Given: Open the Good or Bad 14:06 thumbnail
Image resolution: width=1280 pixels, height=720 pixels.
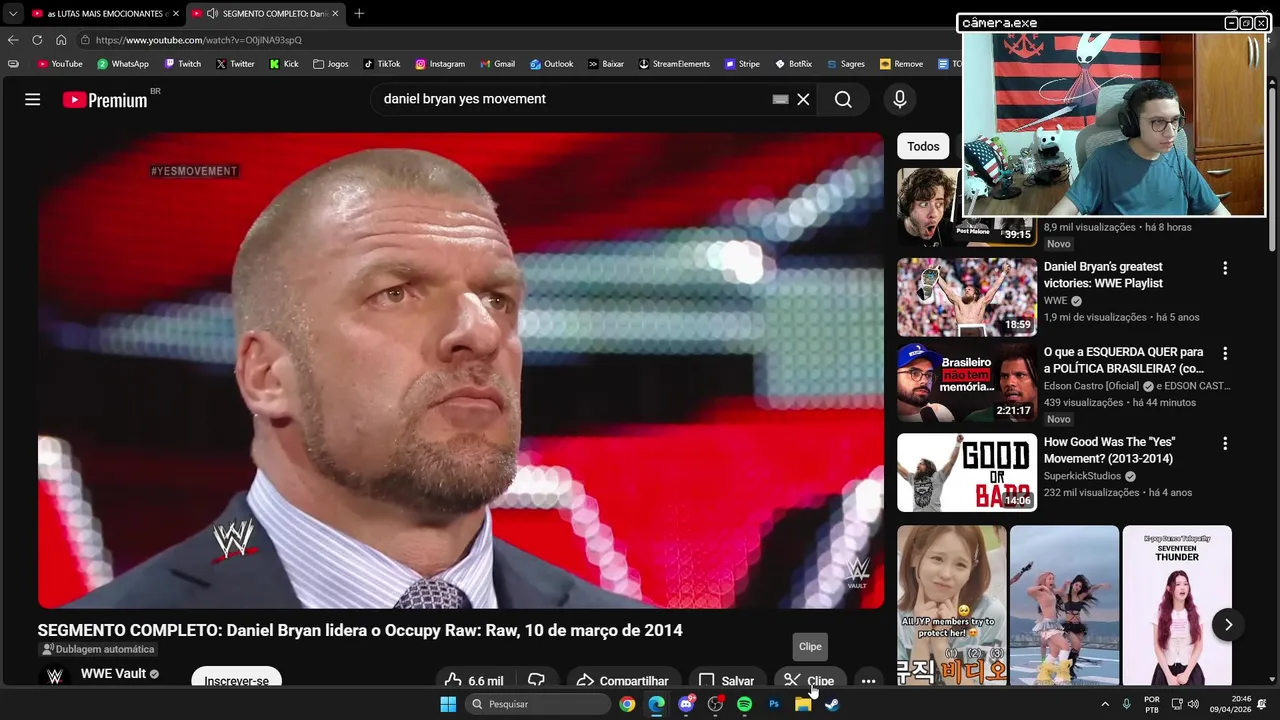Looking at the screenshot, I should [967, 472].
